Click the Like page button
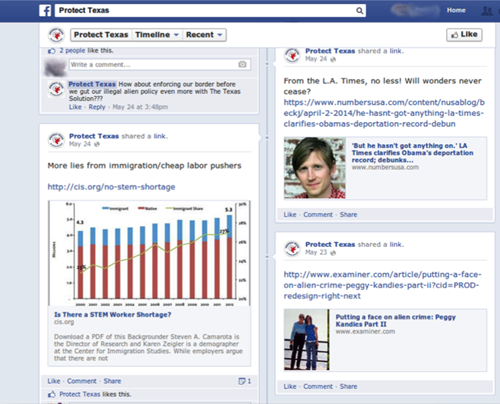 [x=464, y=35]
